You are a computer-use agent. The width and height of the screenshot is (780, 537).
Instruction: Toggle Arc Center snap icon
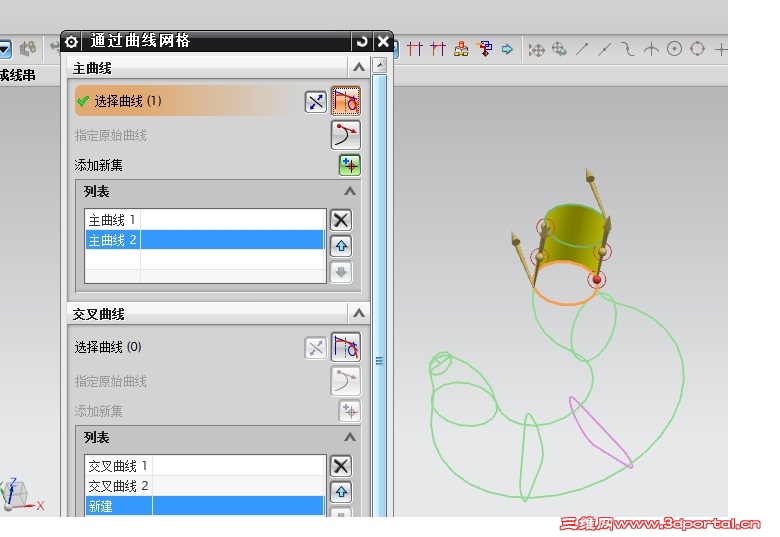(x=674, y=49)
